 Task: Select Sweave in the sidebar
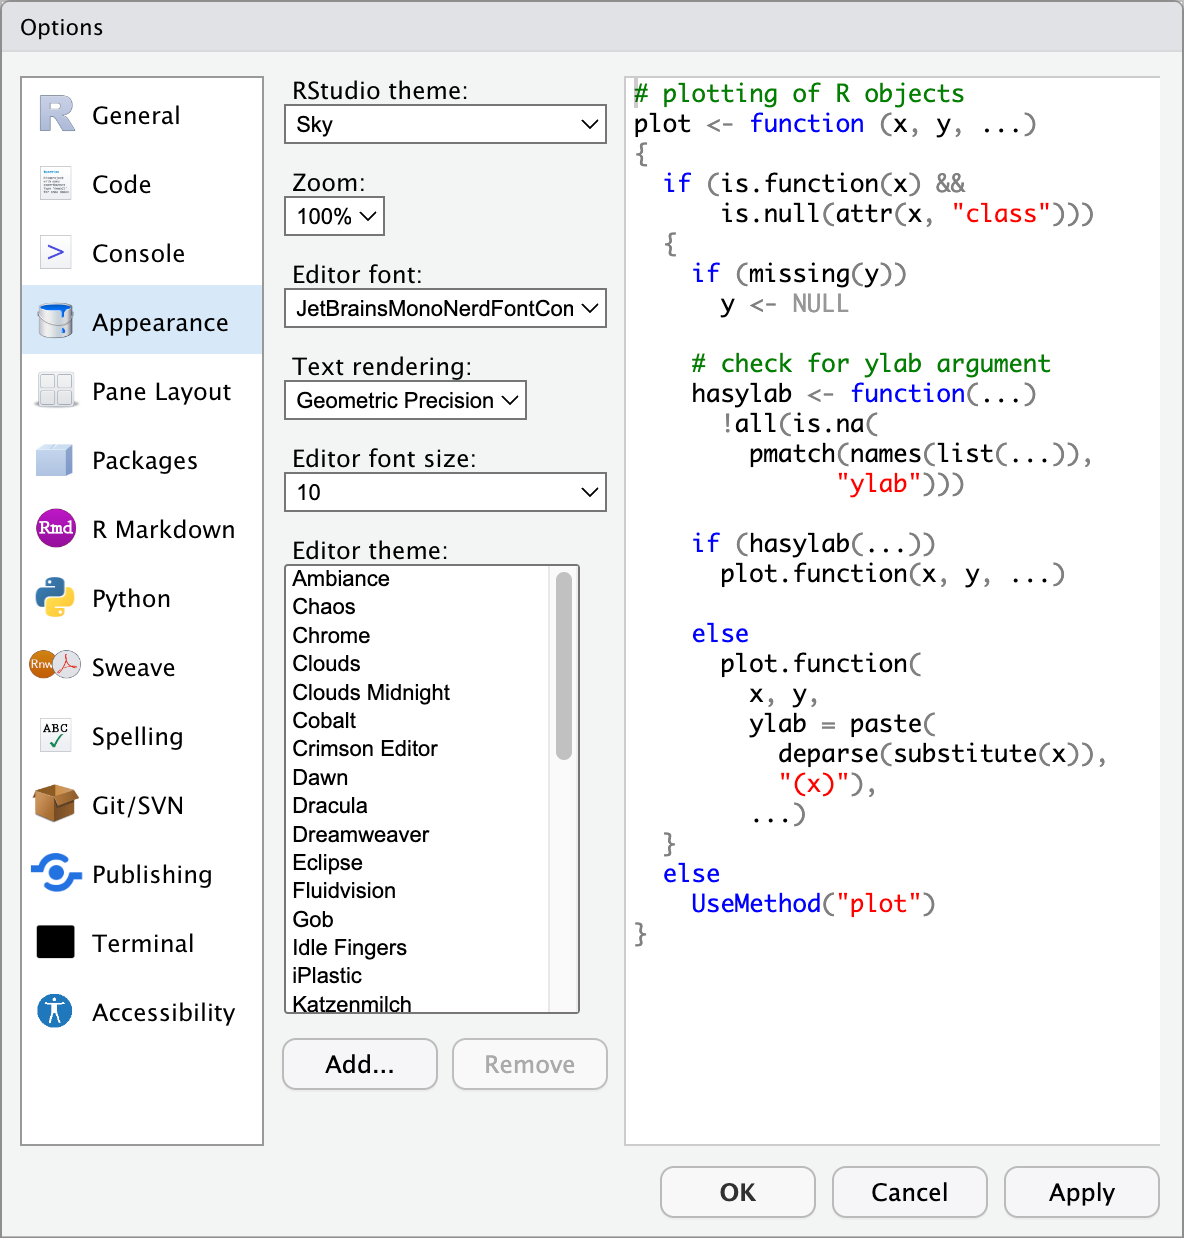coord(142,667)
